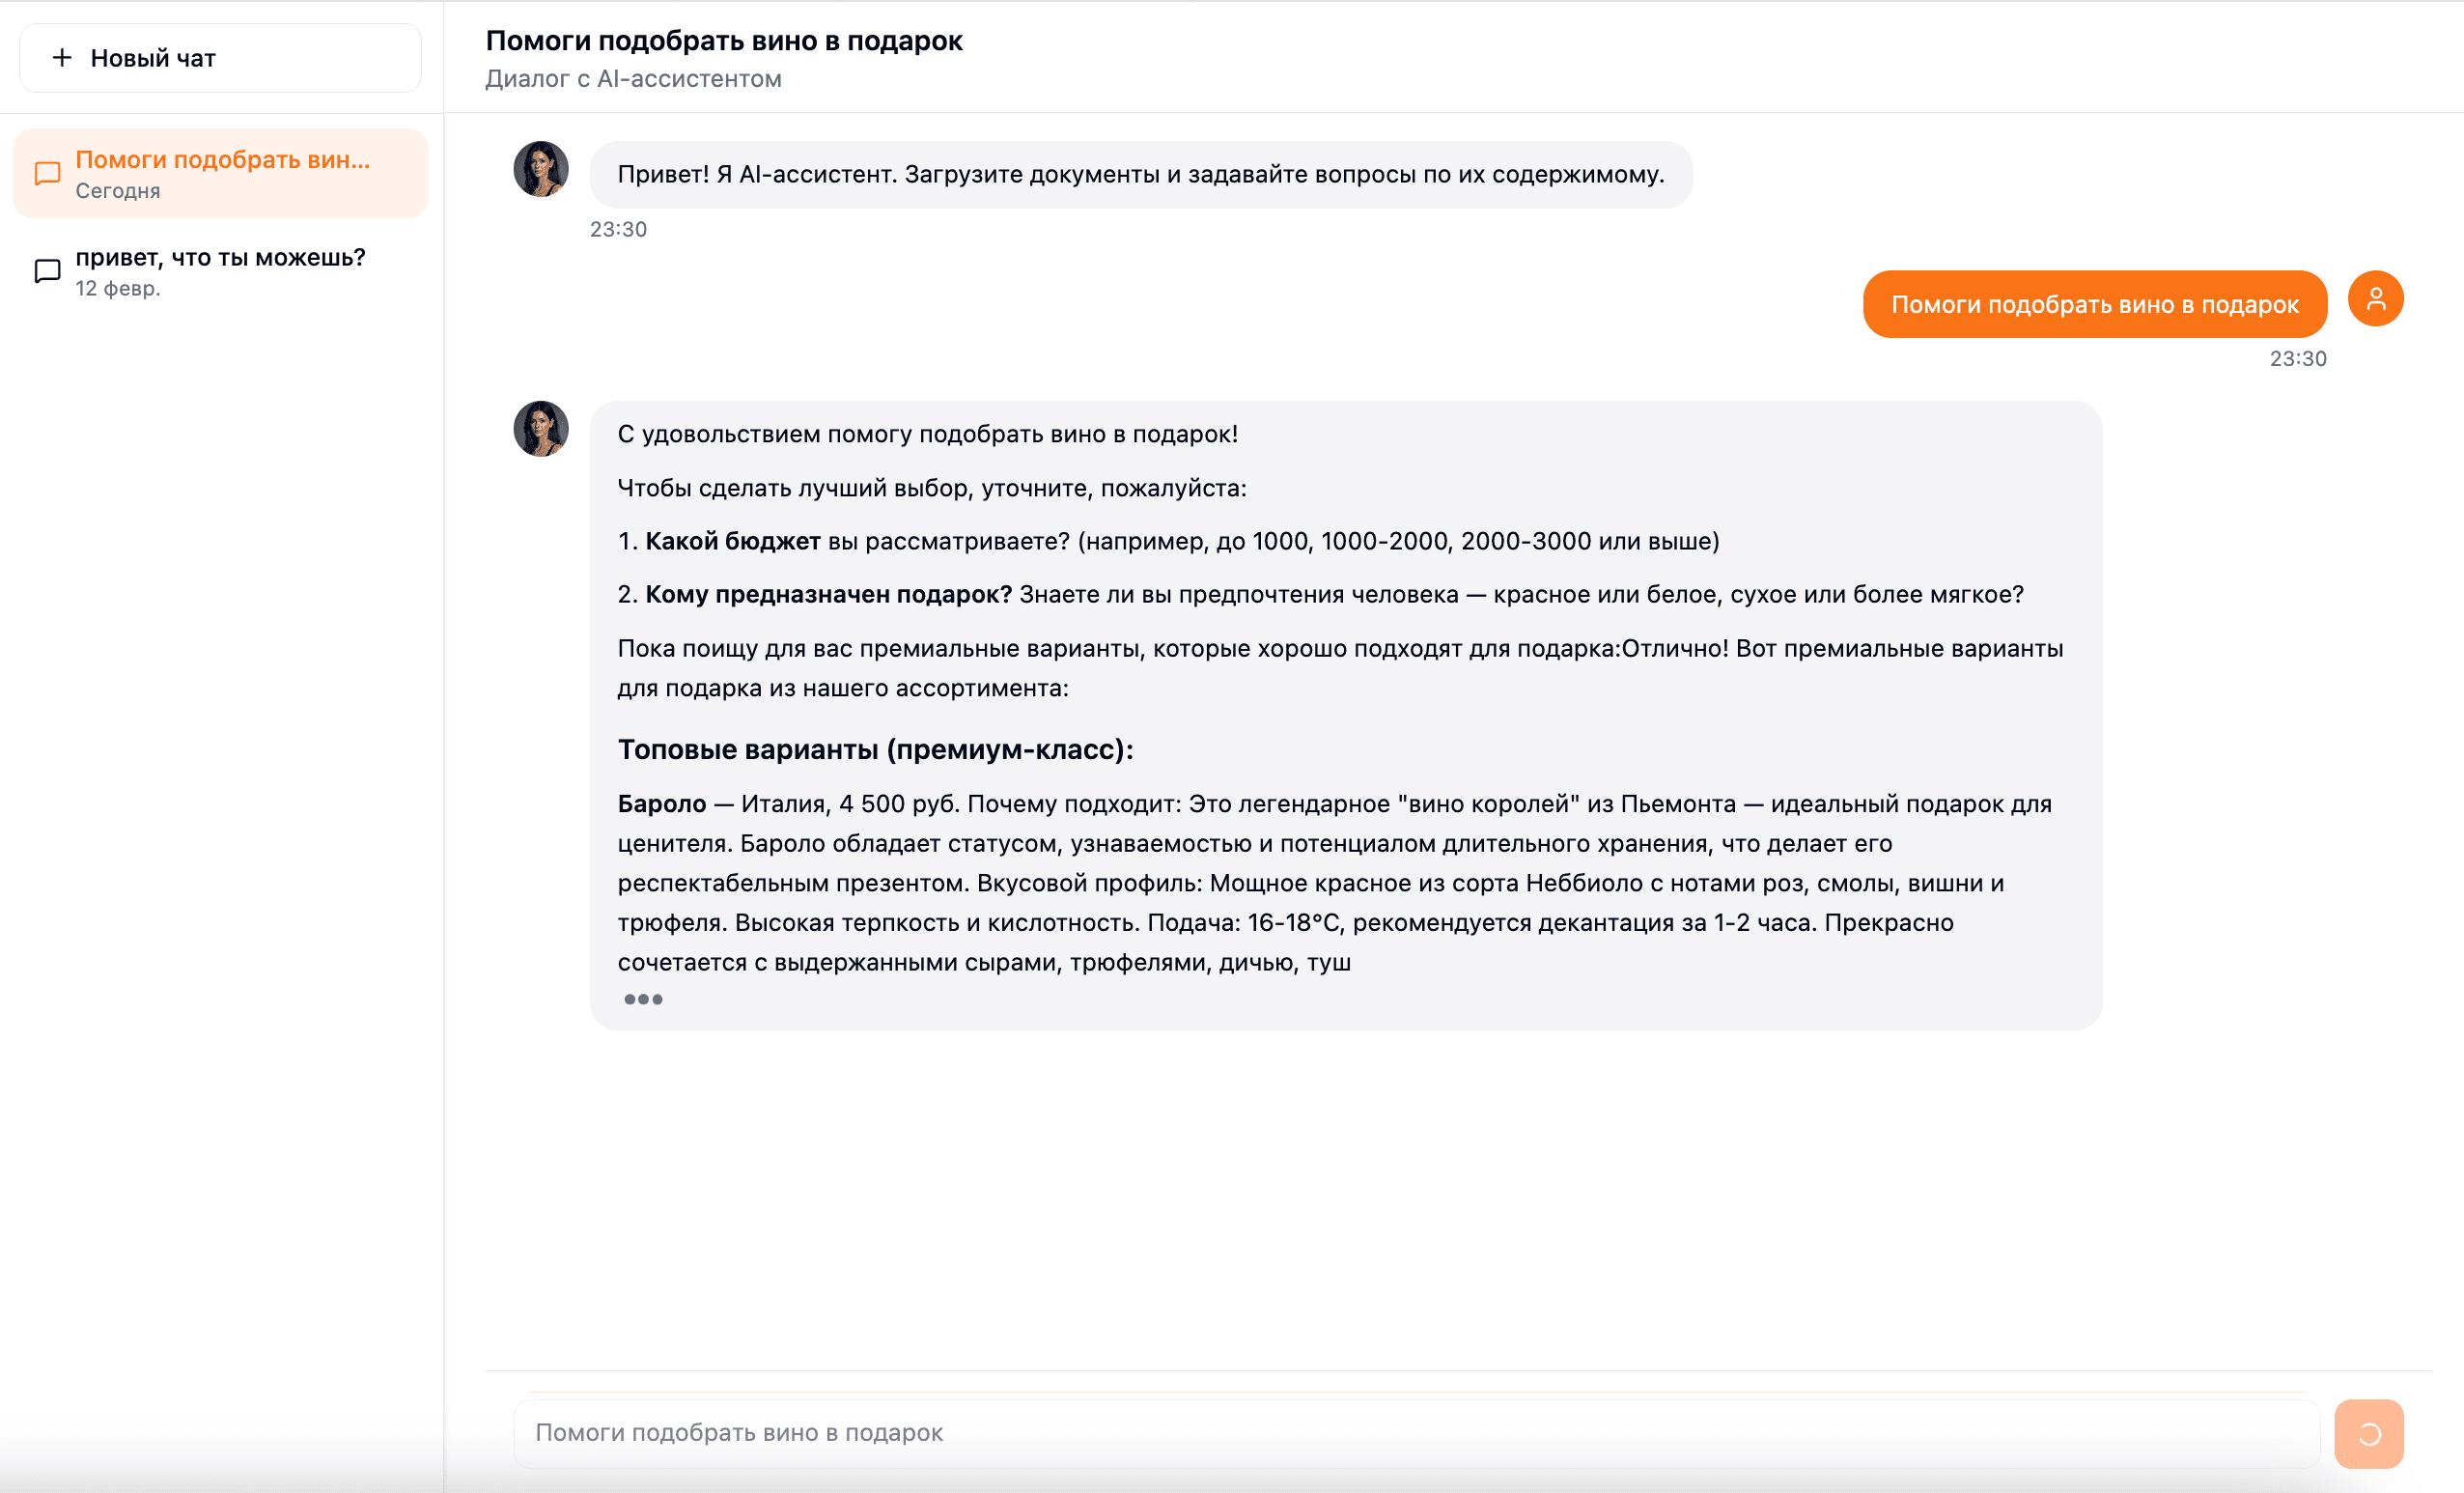Open the 'Помоги подобрать вин...' conversation
This screenshot has width=2464, height=1493.
click(x=222, y=160)
